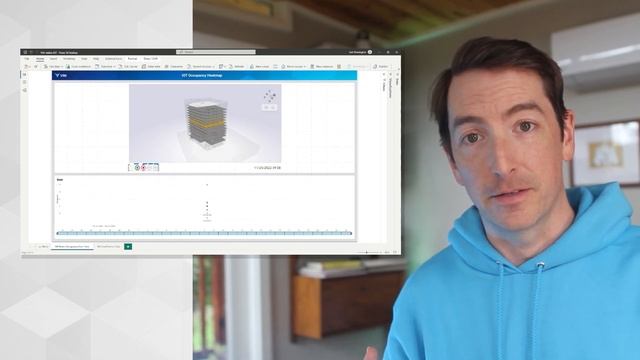Screen dimensions: 640x360
Task: Expand the Fields pane
Action: (397, 80)
